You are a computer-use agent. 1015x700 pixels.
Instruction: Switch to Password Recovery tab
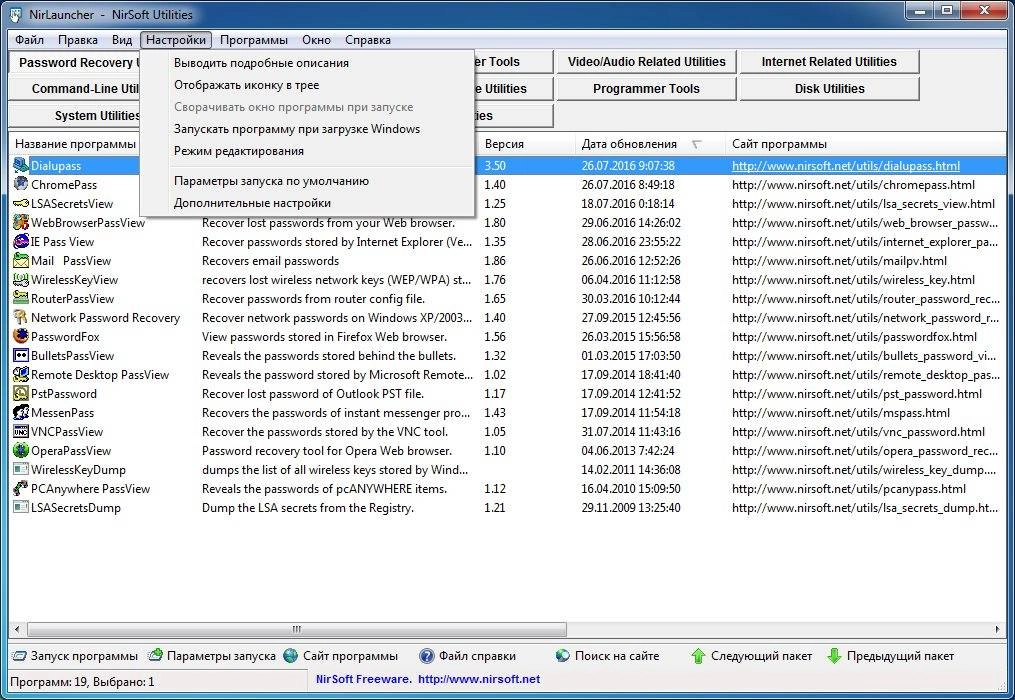click(x=76, y=63)
